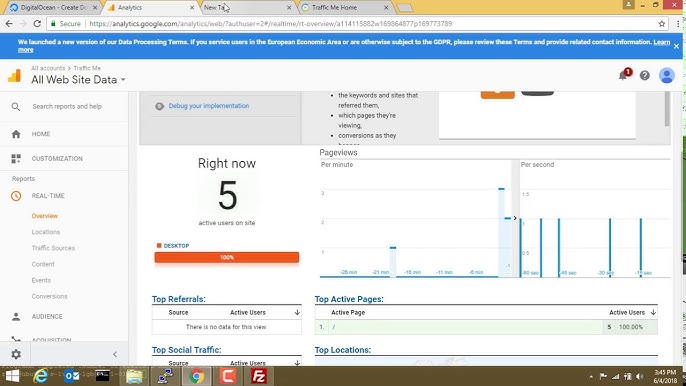This screenshot has width=686, height=386.
Task: Sort Top Referrals by Active Users arrow
Action: tap(297, 312)
